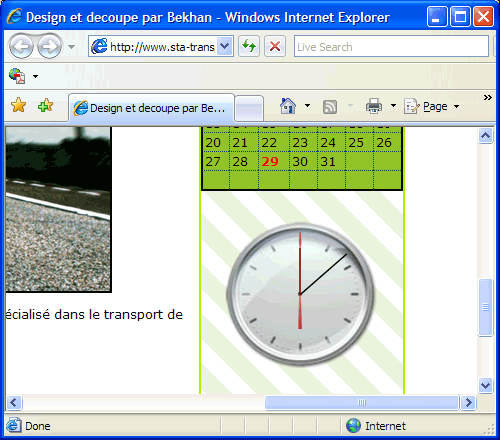Open the recent pages dropdown arrow
This screenshot has height=440, width=500.
click(71, 47)
